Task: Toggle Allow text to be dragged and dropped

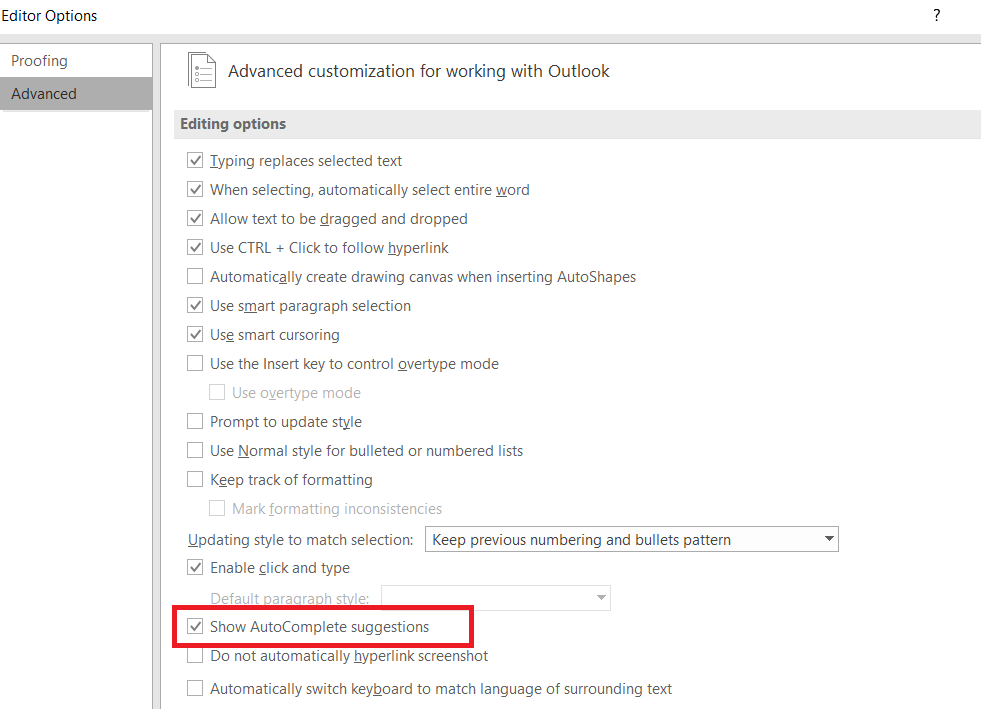Action: pyautogui.click(x=195, y=218)
